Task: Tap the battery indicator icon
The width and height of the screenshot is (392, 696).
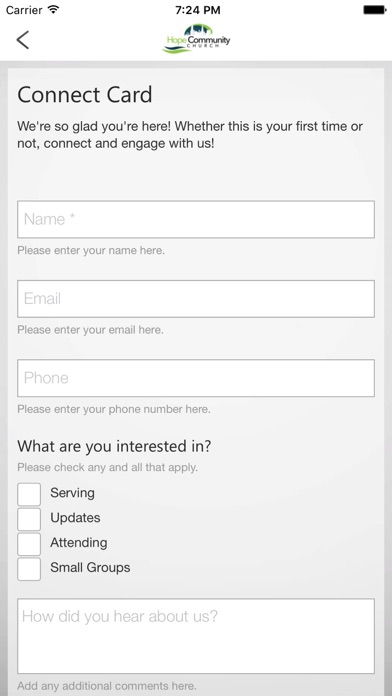Action: pos(374,10)
